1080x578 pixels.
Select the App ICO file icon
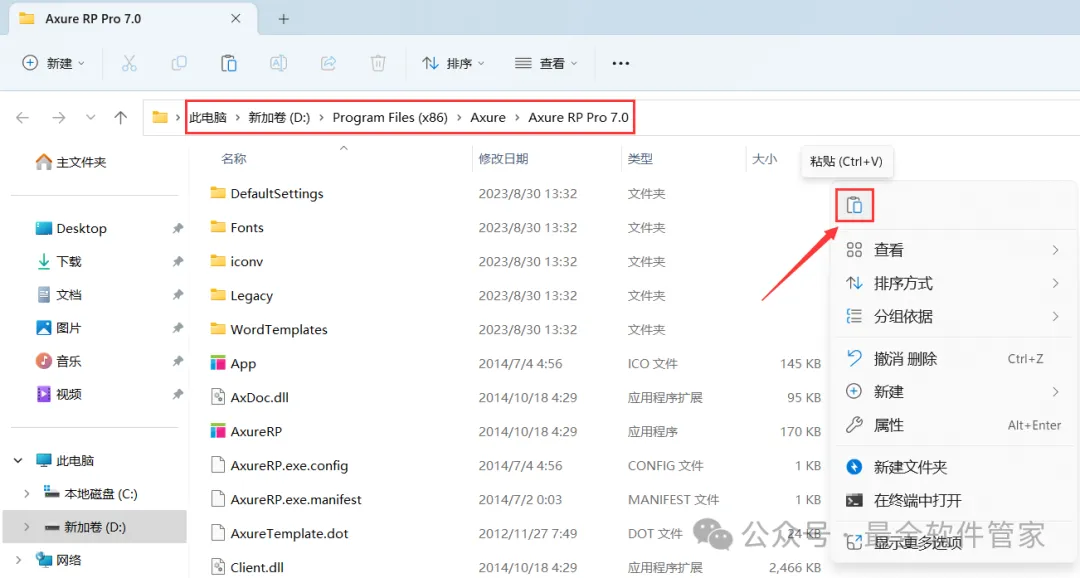coord(218,363)
